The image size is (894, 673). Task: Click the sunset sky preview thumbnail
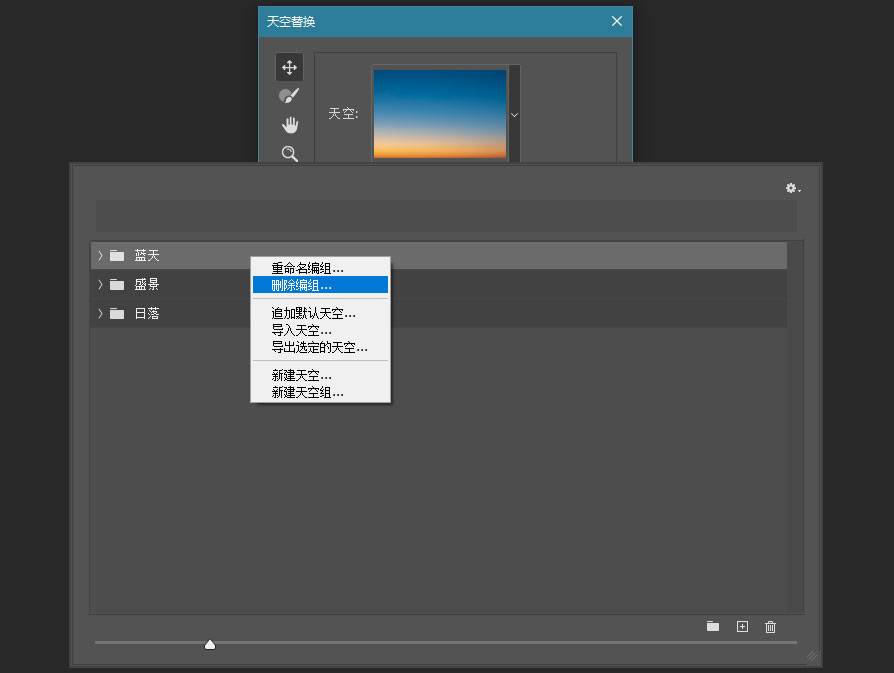click(442, 112)
